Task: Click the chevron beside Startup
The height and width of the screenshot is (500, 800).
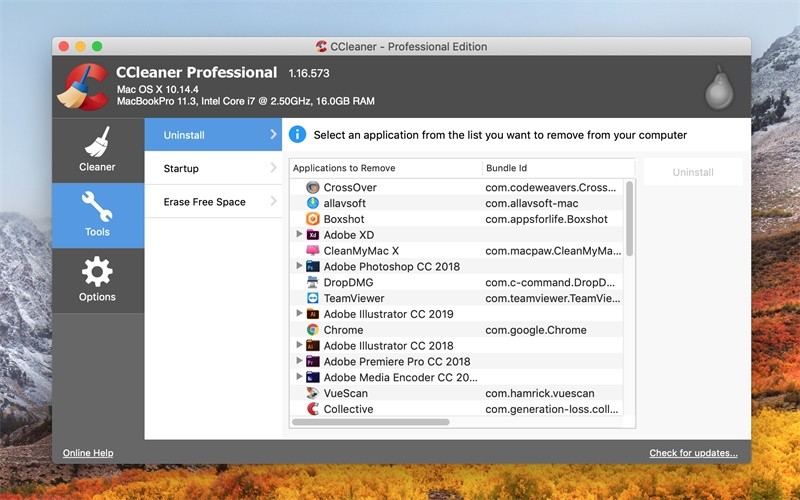Action: (273, 167)
